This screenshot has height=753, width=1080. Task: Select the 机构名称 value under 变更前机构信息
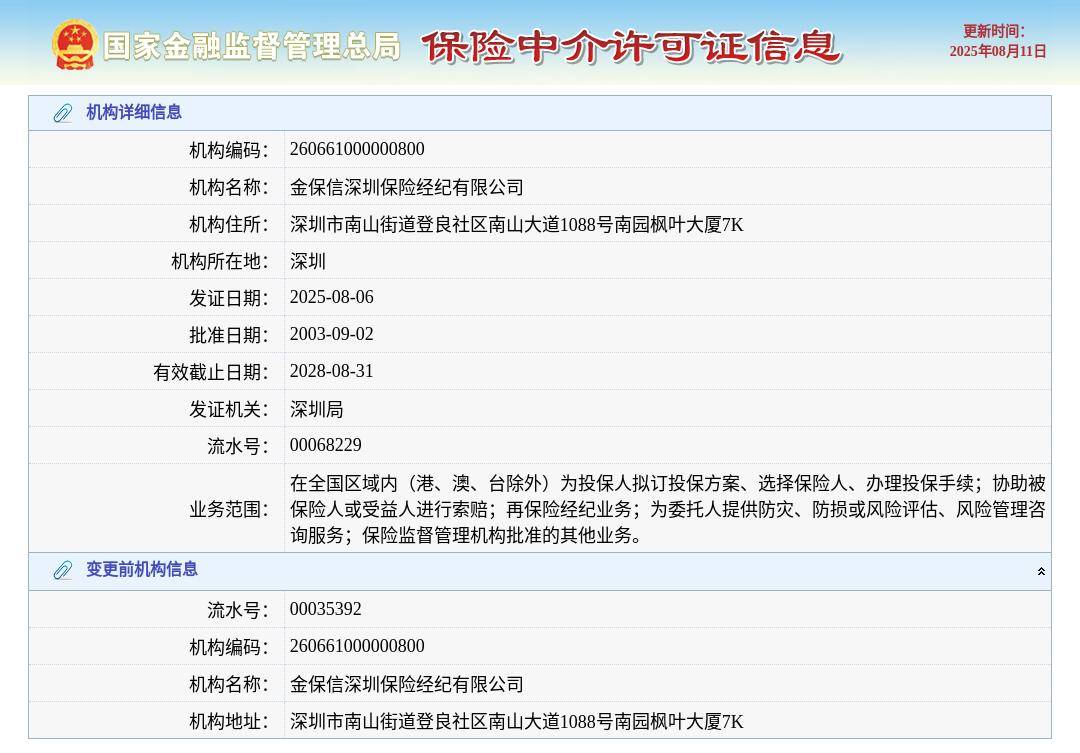click(x=406, y=684)
